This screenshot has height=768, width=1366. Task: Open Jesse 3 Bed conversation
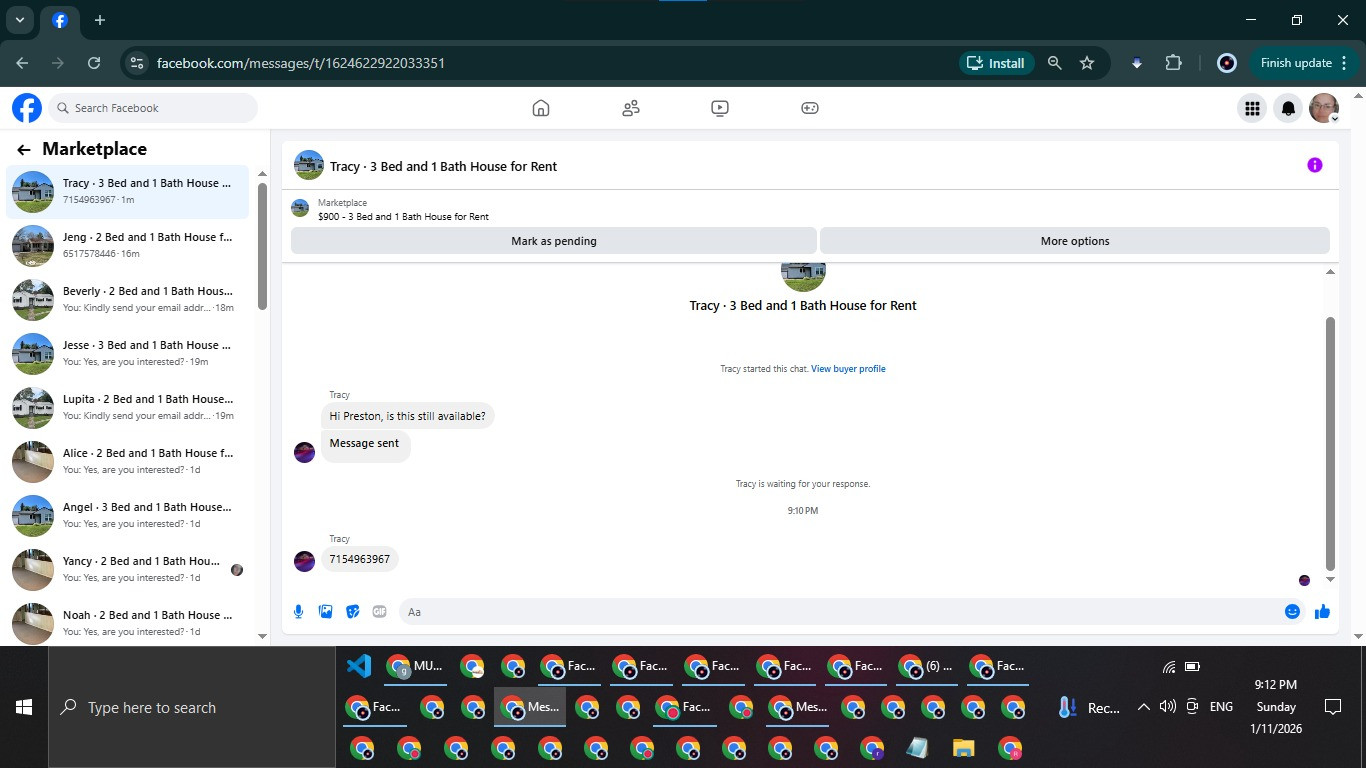click(x=128, y=353)
